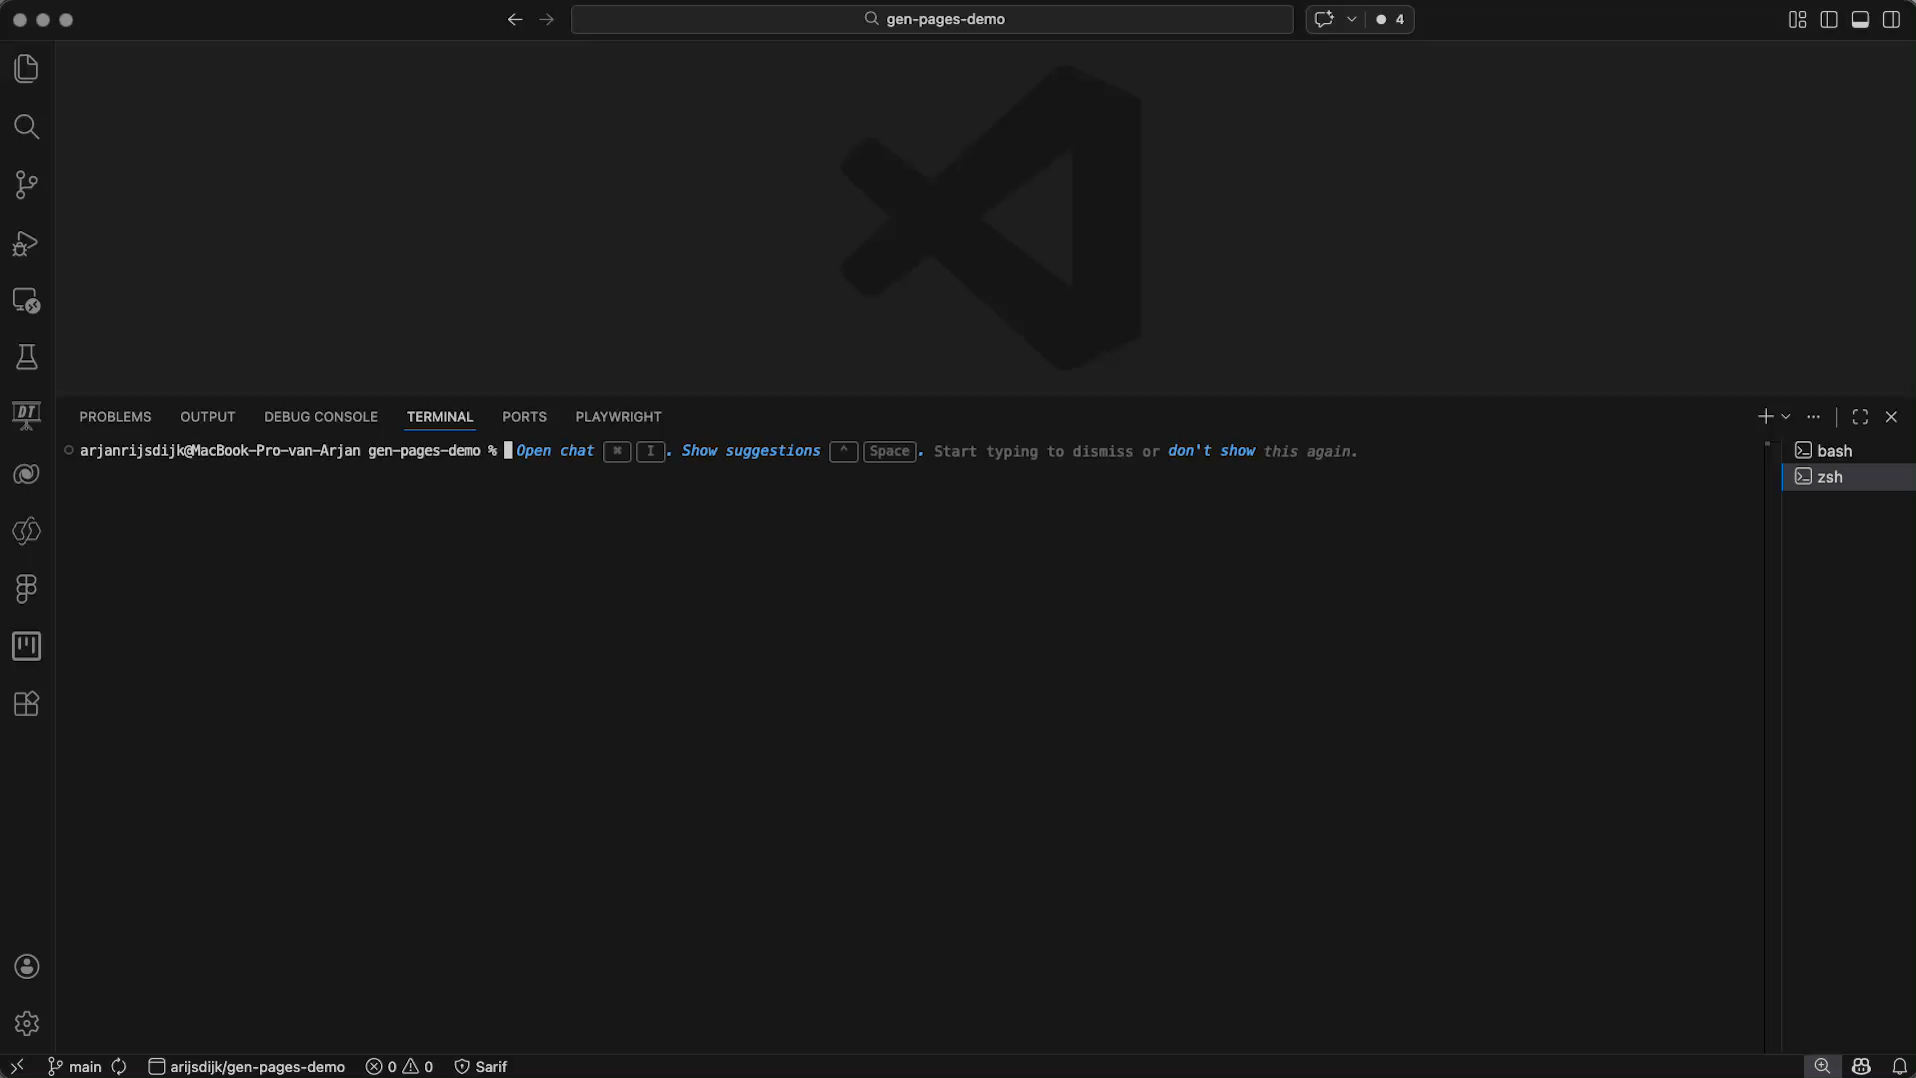Open the Explorer view

(x=26, y=68)
